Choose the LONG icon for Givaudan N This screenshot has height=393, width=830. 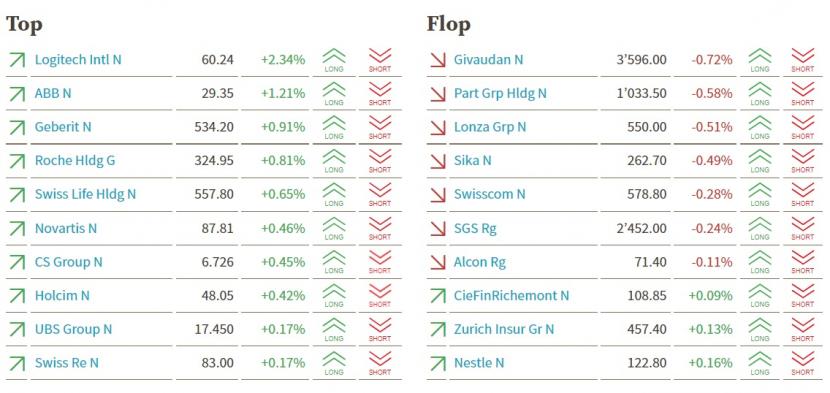[760, 60]
